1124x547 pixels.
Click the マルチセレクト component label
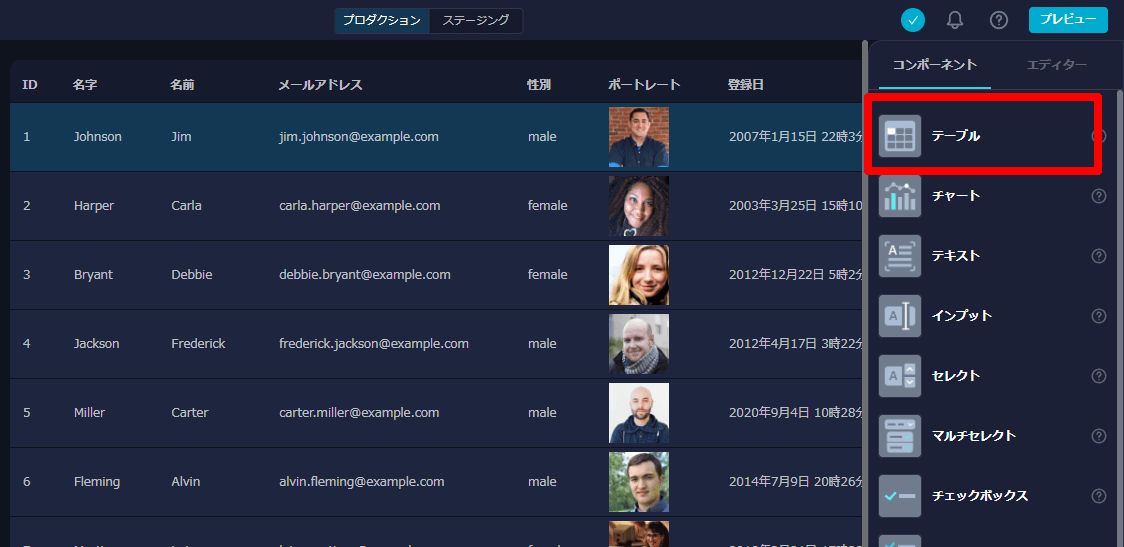(973, 436)
